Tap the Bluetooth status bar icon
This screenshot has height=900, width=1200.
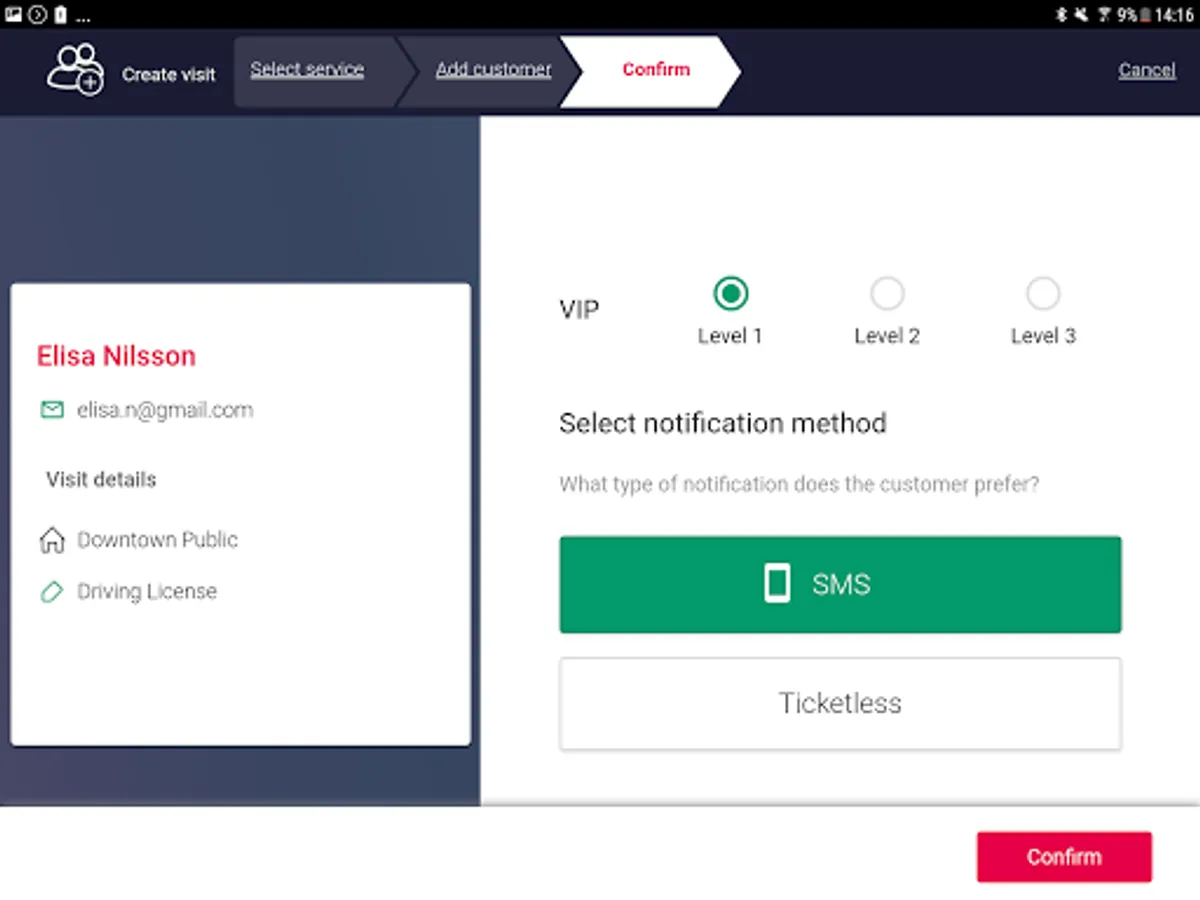coord(1062,14)
